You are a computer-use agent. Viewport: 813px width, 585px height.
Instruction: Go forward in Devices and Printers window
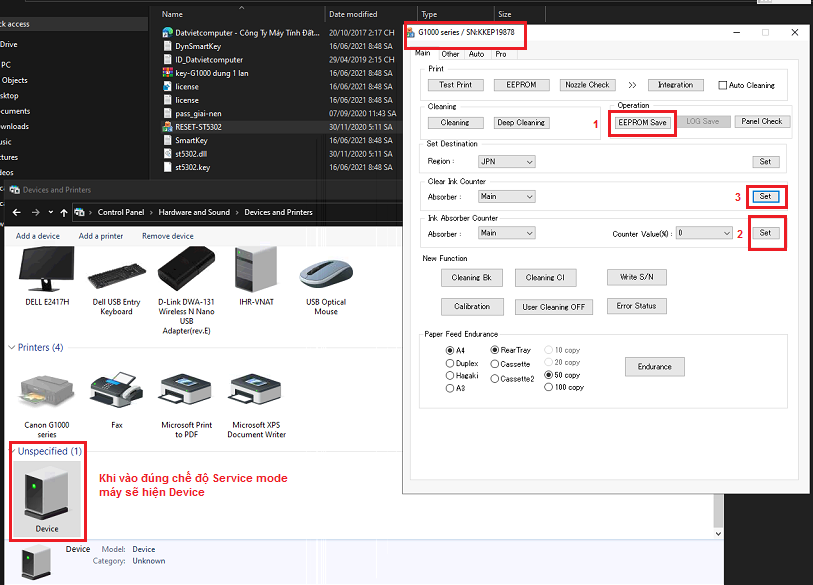coord(35,212)
